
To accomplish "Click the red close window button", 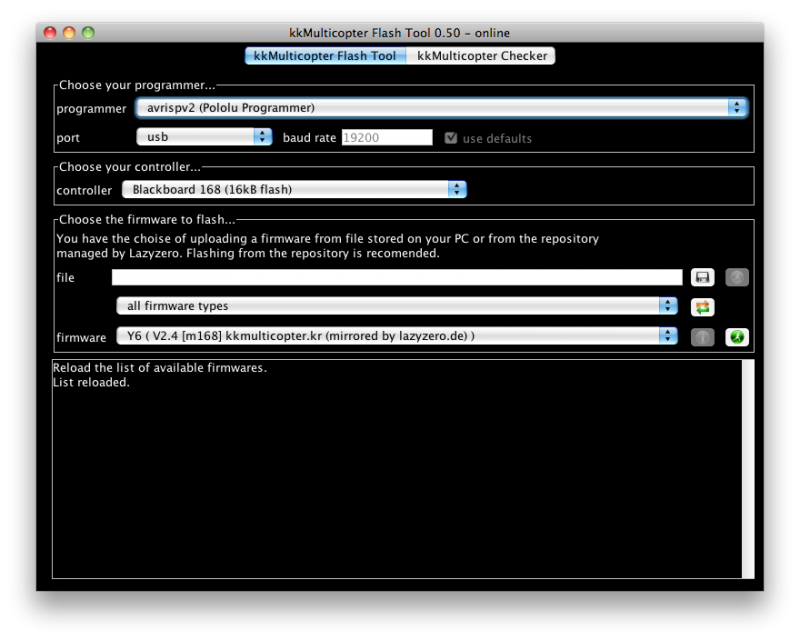I will [x=50, y=33].
